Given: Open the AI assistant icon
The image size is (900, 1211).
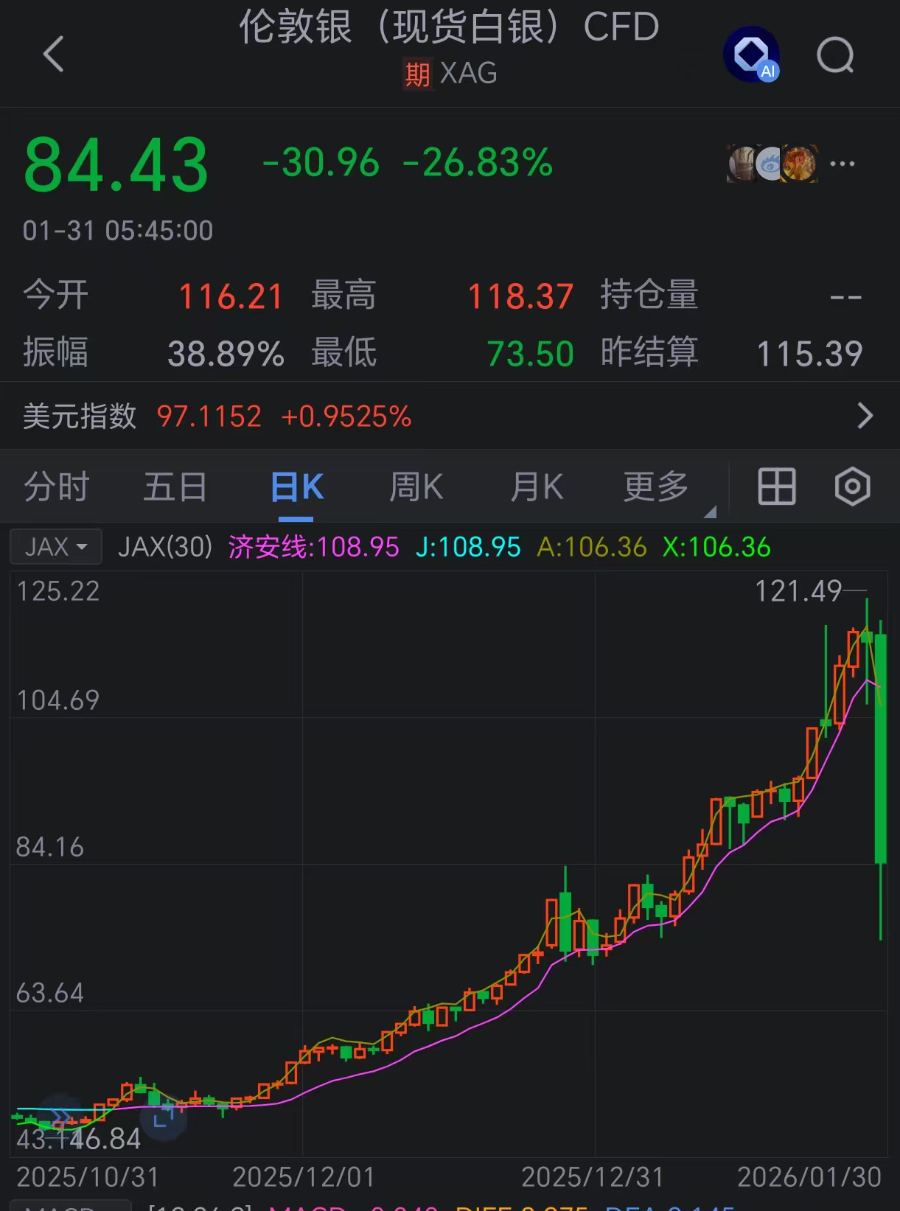Looking at the screenshot, I should point(751,55).
